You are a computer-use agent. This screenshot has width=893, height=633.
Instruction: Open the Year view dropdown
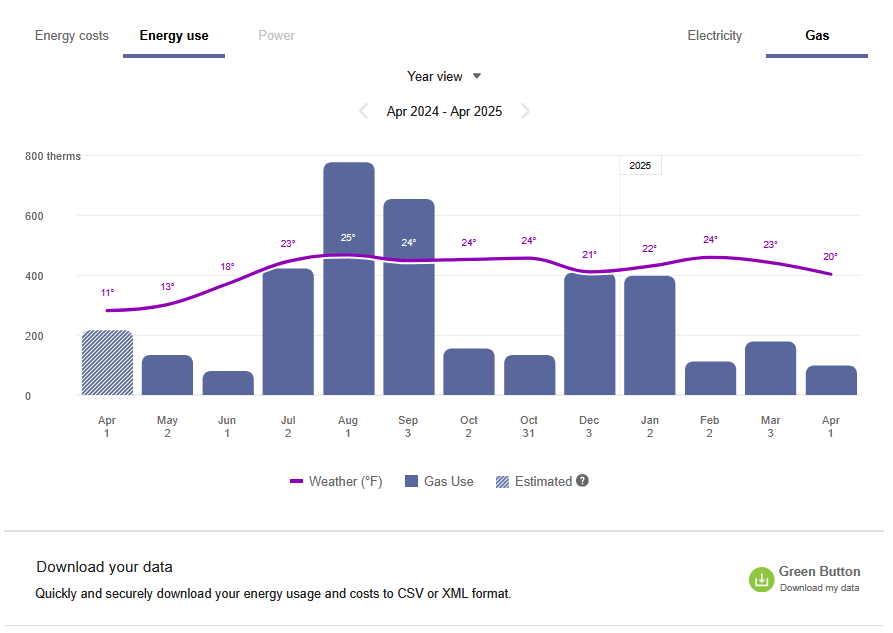(444, 76)
